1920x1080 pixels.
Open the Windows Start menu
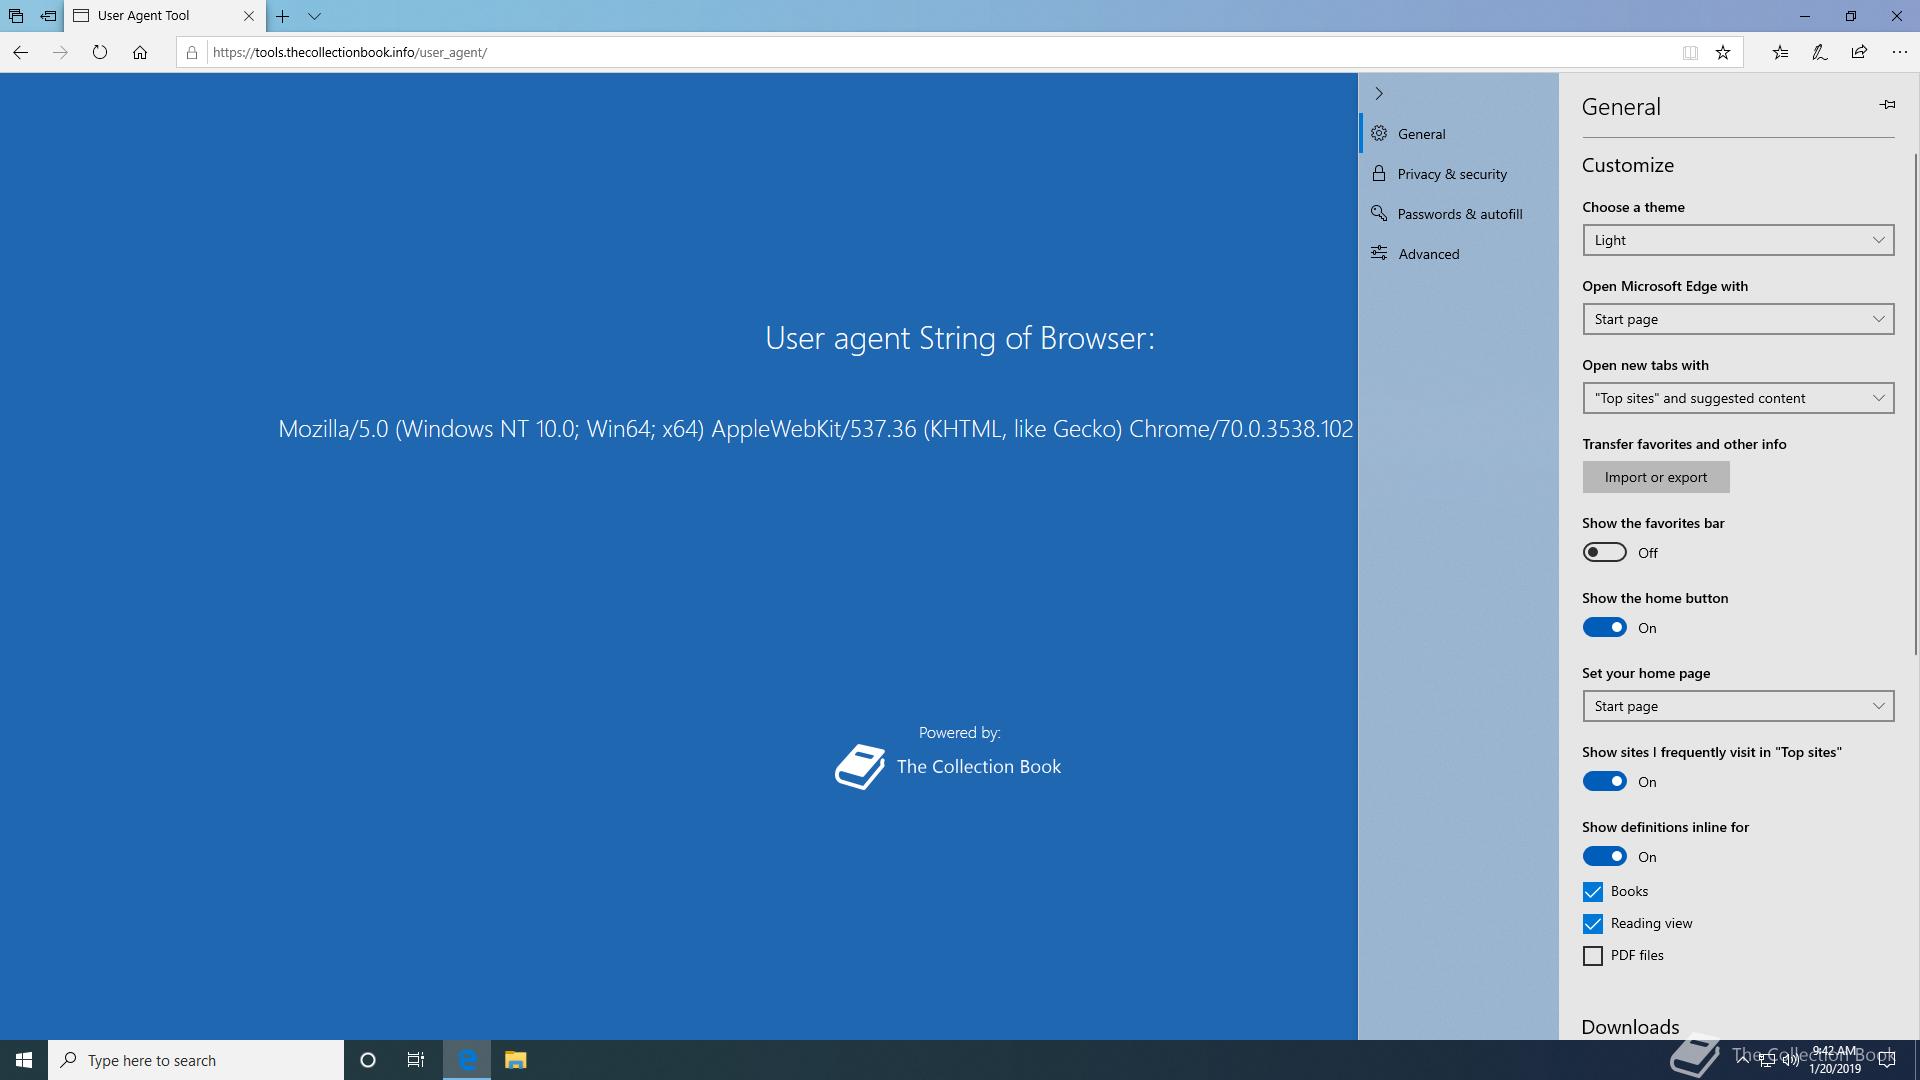coord(24,1060)
